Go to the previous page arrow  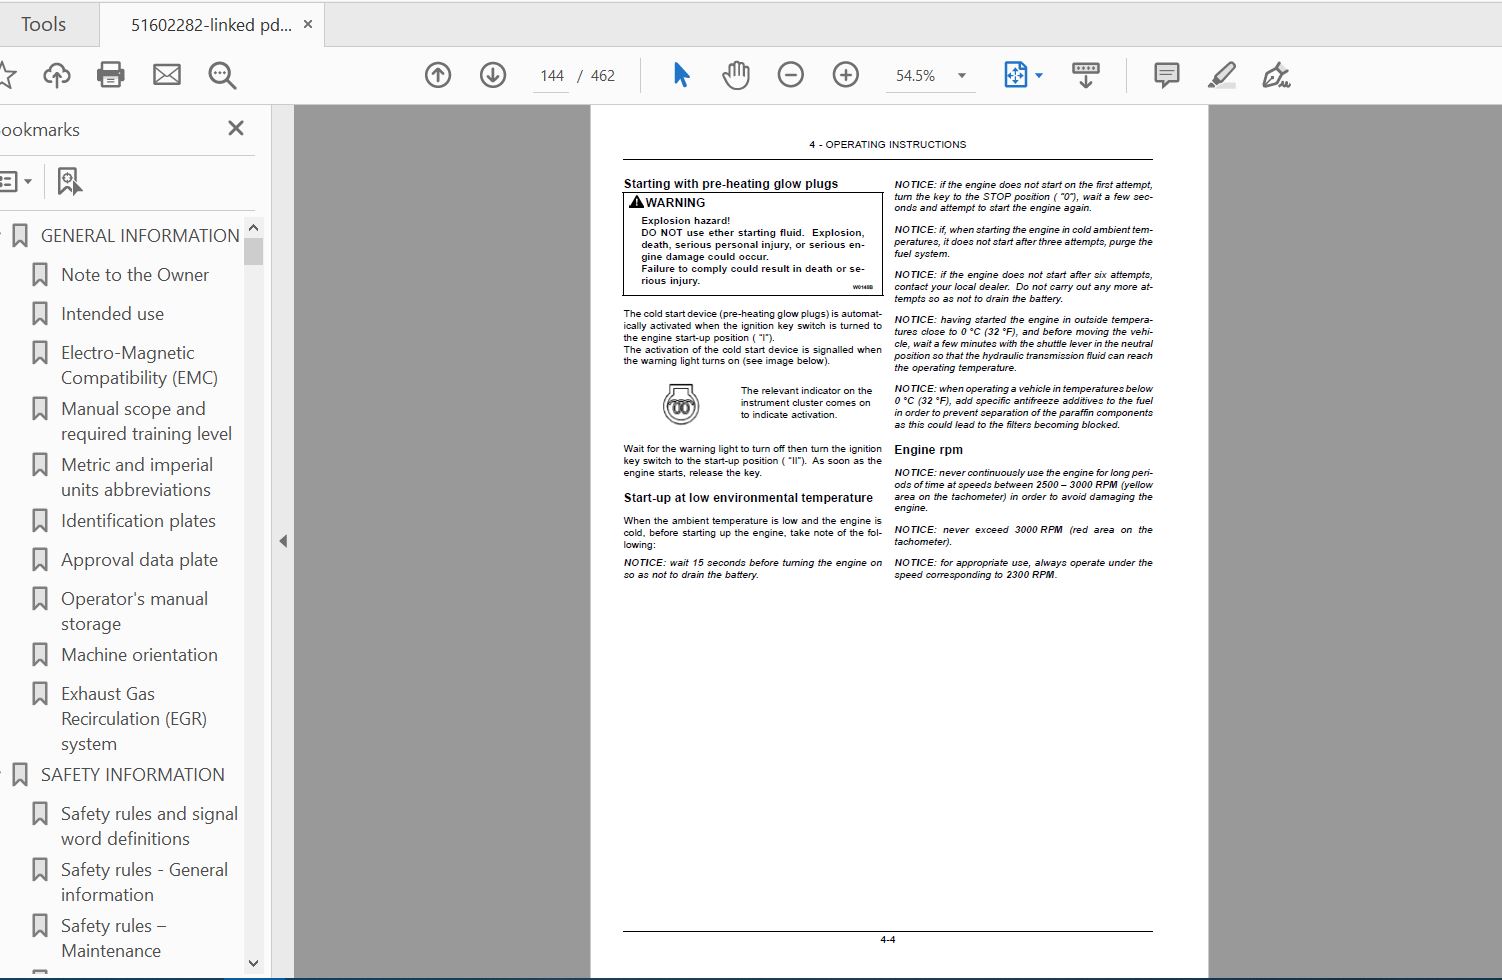[x=438, y=75]
